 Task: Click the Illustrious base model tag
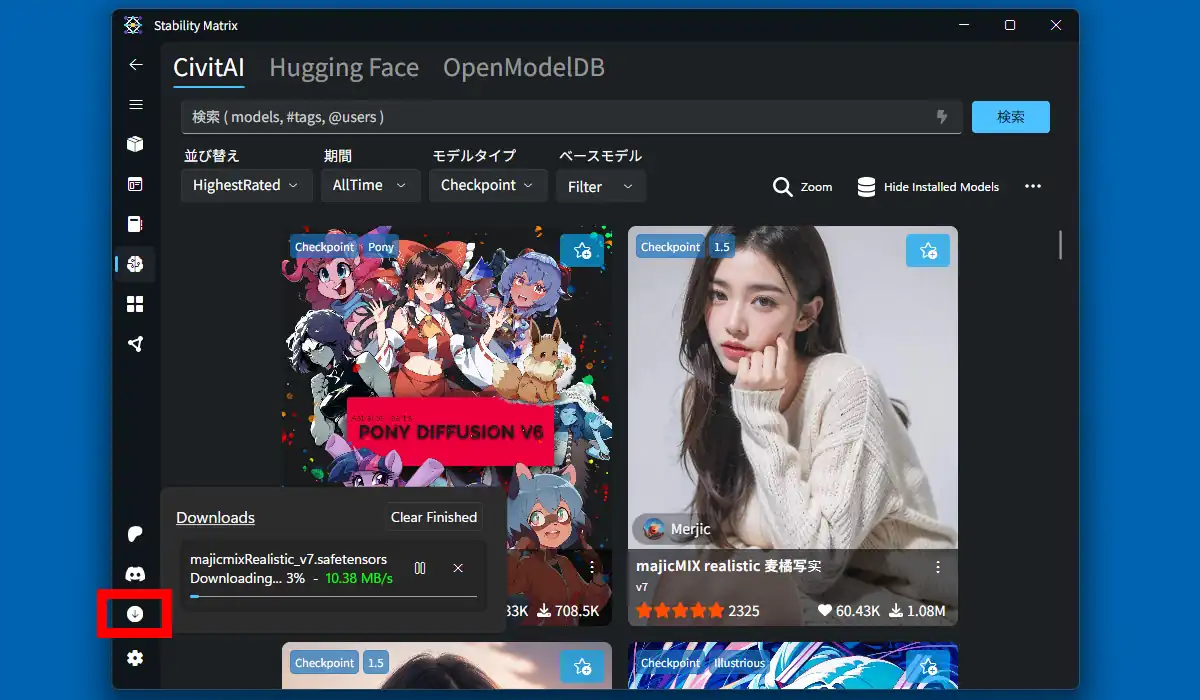pyautogui.click(x=740, y=663)
